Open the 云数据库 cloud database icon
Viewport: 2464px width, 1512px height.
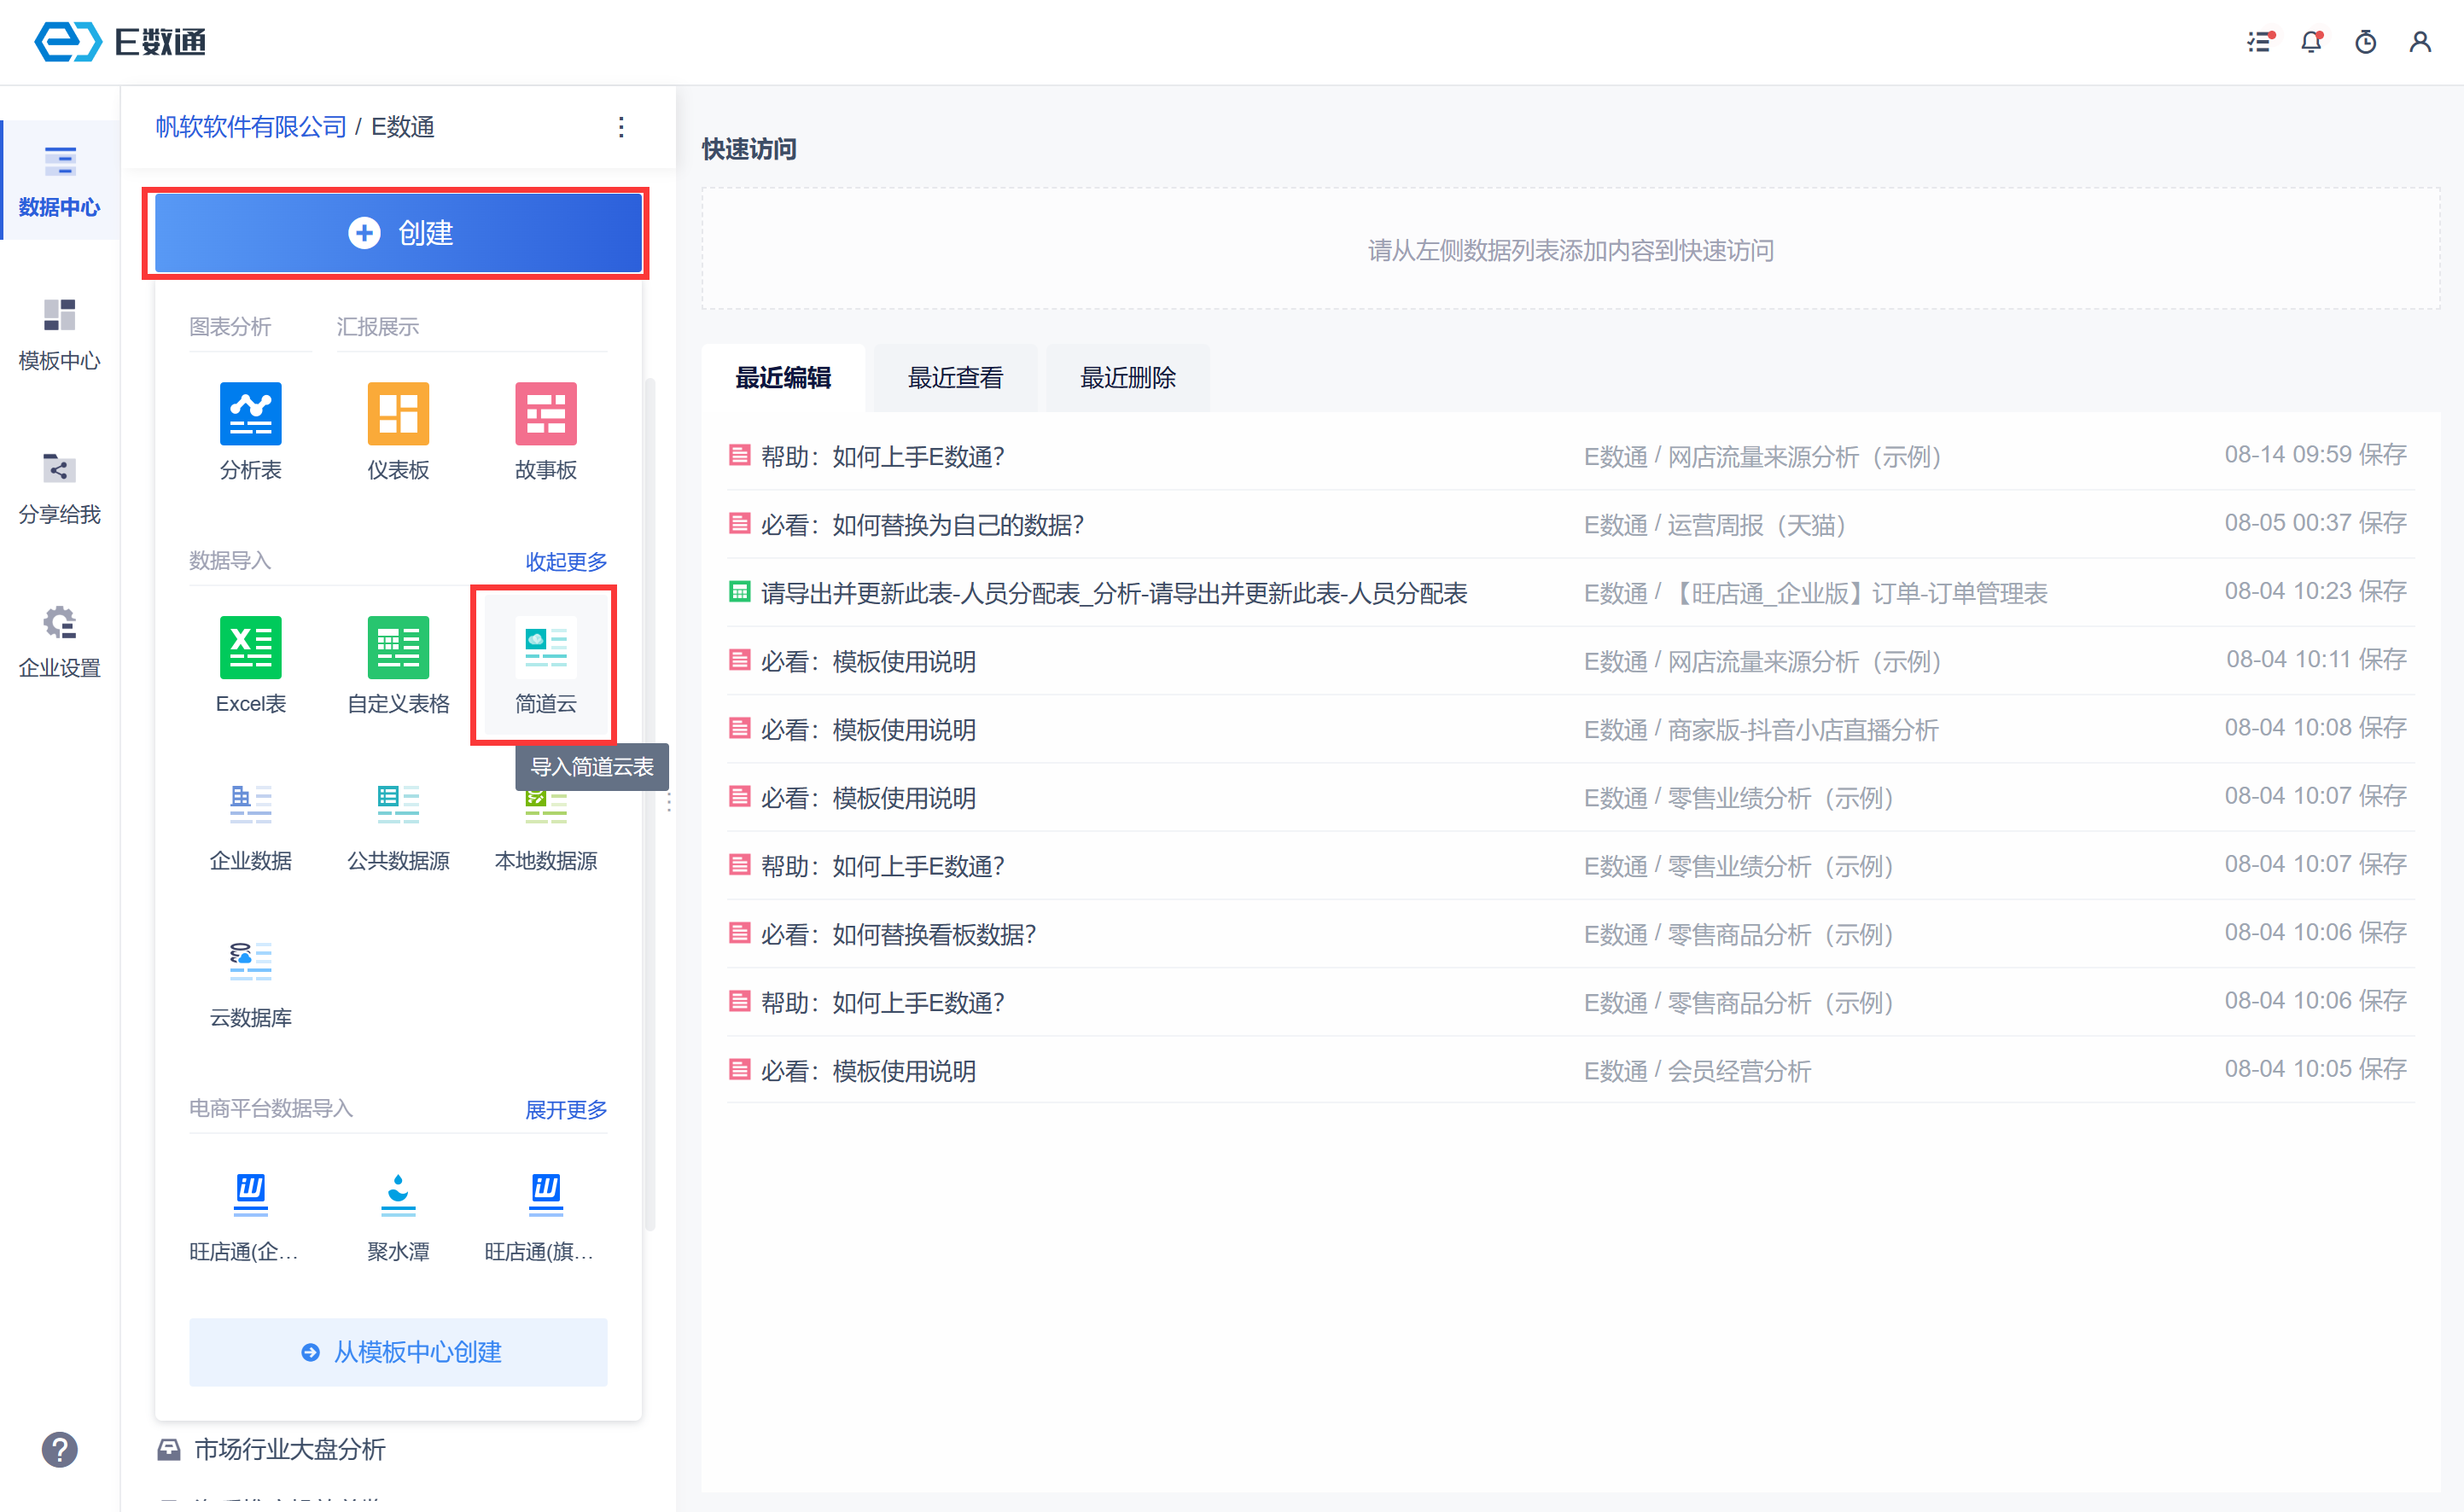coord(250,962)
